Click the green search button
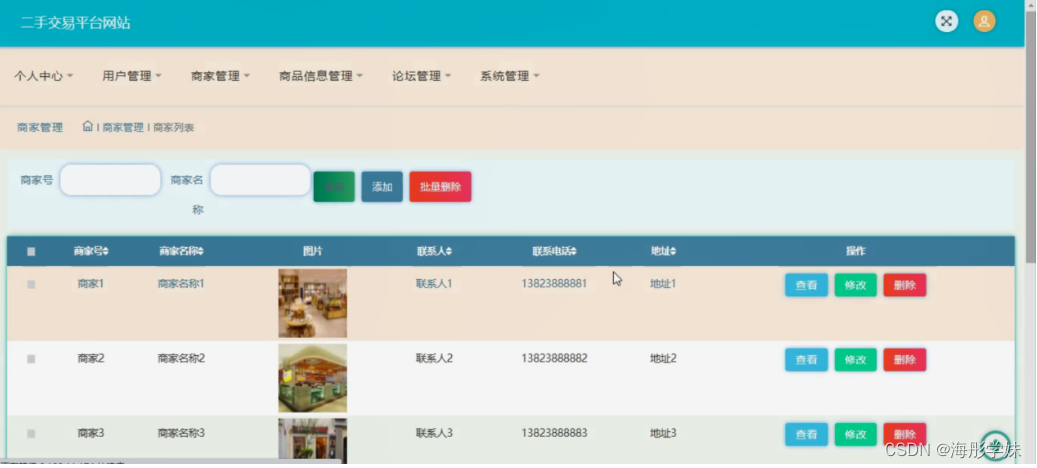 tap(334, 187)
